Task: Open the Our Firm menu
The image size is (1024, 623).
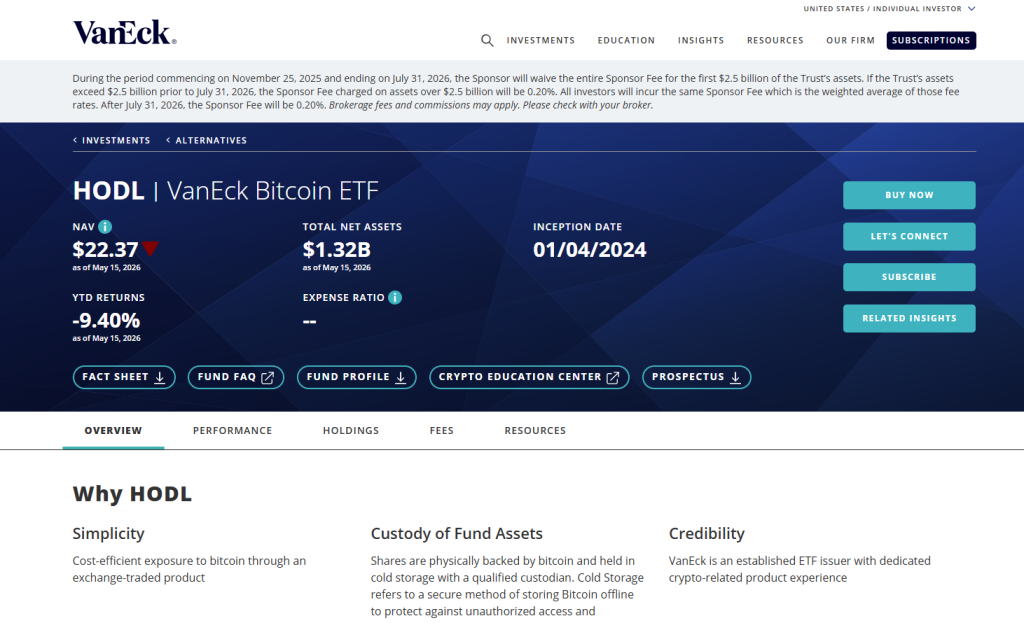Action: click(850, 40)
